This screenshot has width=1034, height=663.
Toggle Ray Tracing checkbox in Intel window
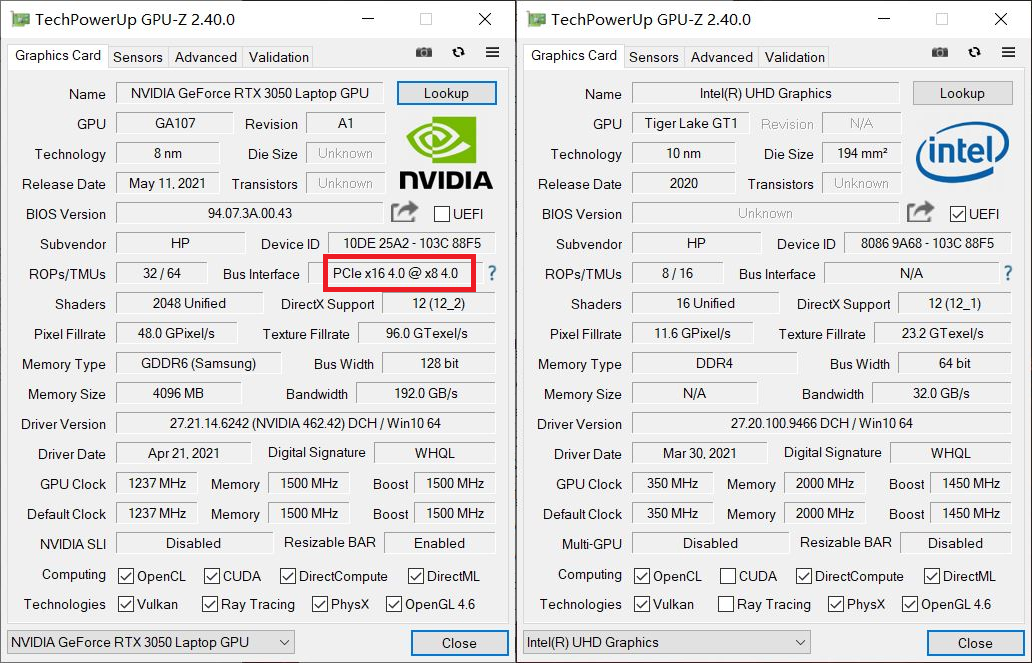725,604
